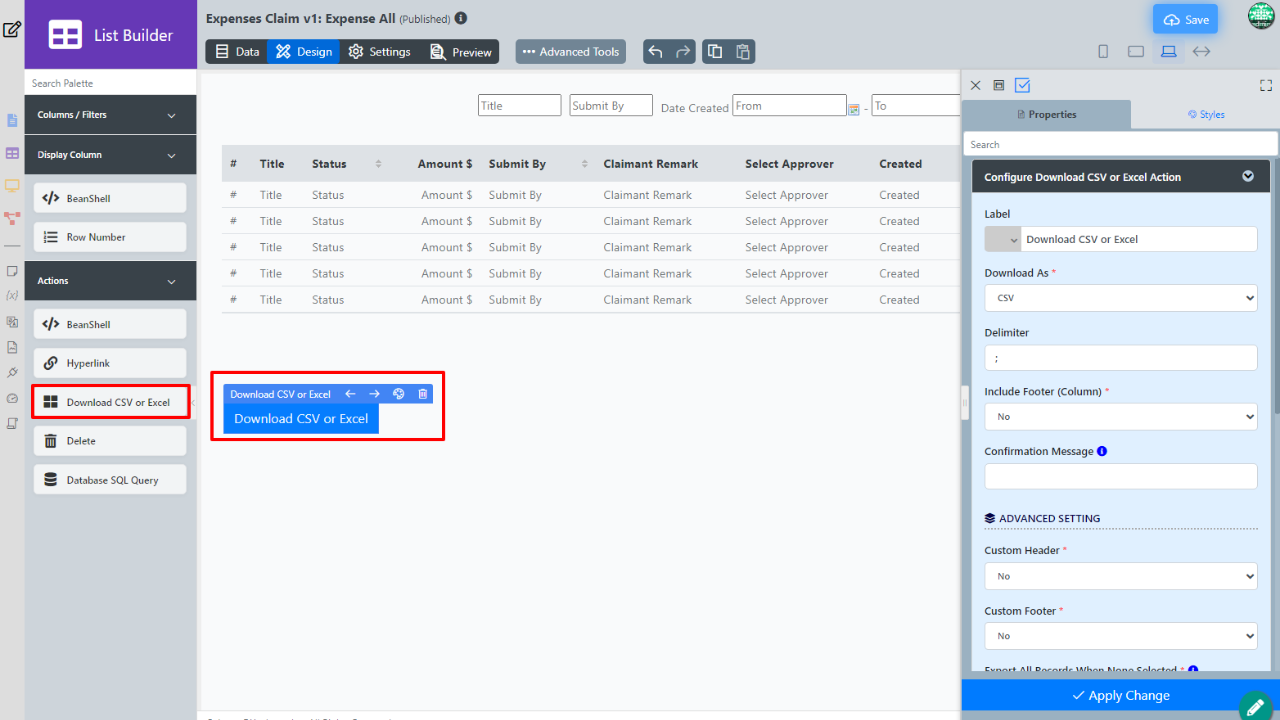Switch to the Styles tab

click(x=1205, y=115)
